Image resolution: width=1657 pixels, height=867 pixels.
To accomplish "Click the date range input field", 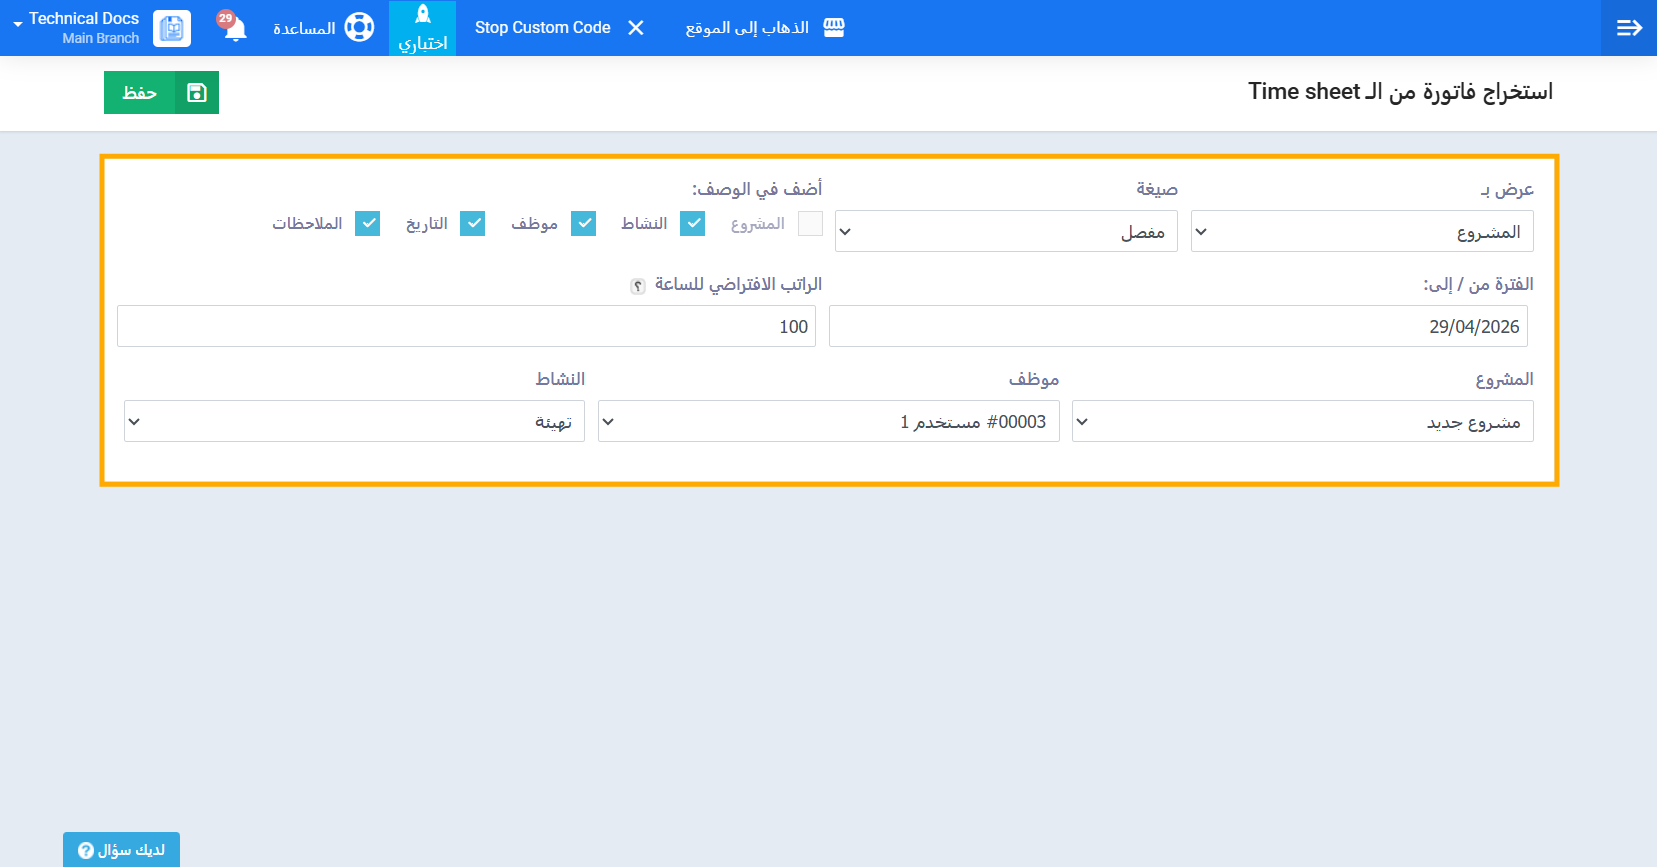I will 1177,327.
